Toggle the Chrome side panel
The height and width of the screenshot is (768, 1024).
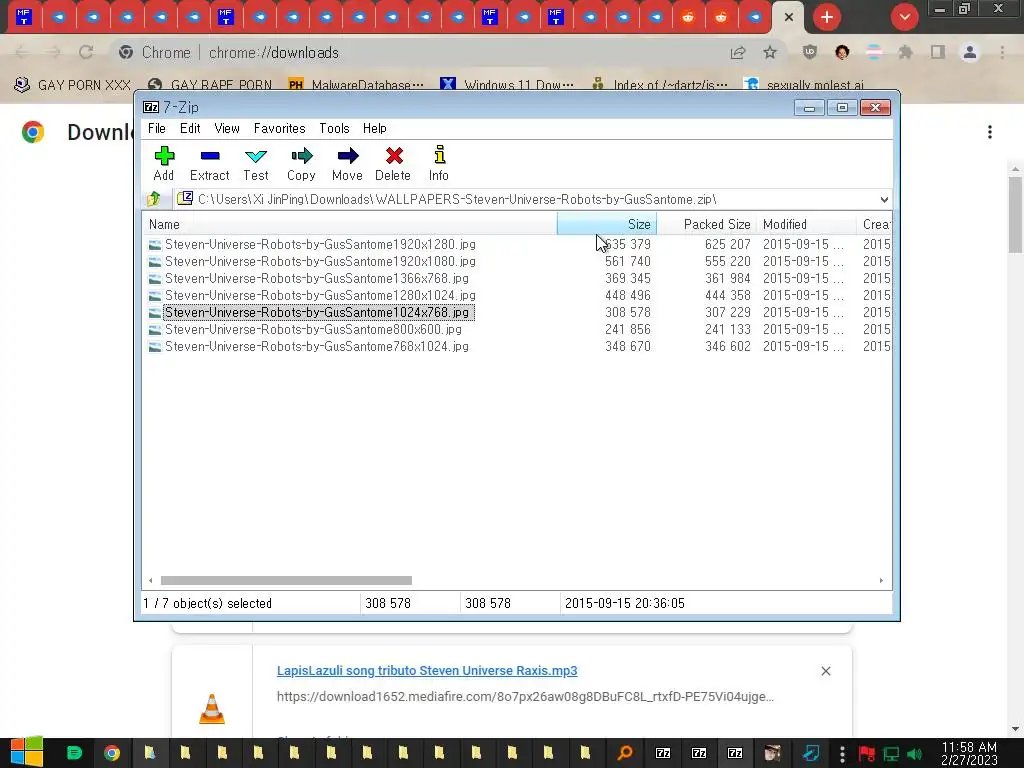tap(938, 52)
